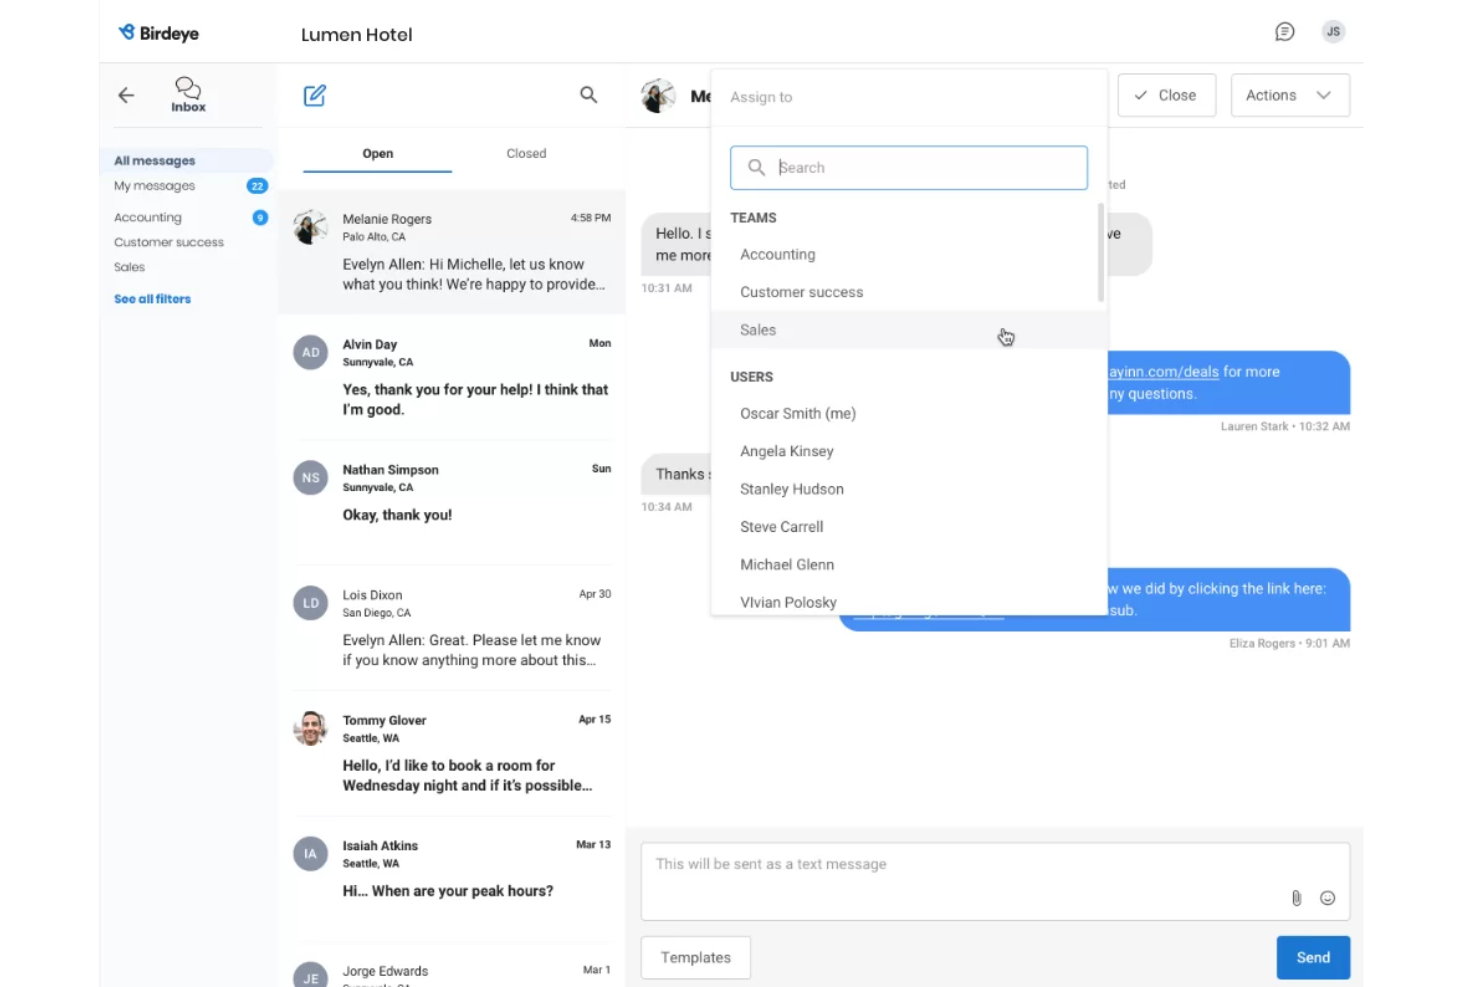The image size is (1480, 987).
Task: Open the conversation from Tommy Glover
Action: point(452,752)
